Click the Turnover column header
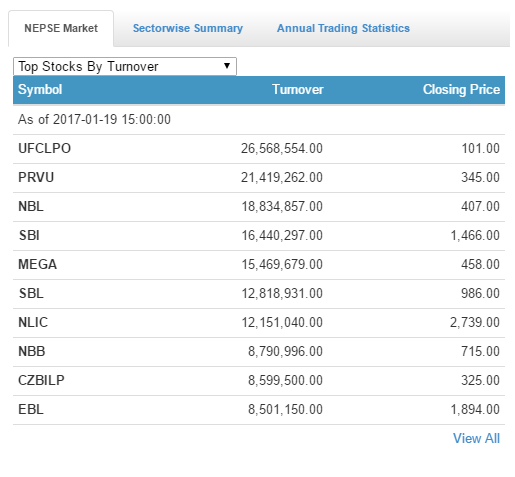Viewport: 515px width, 477px height. pos(298,90)
